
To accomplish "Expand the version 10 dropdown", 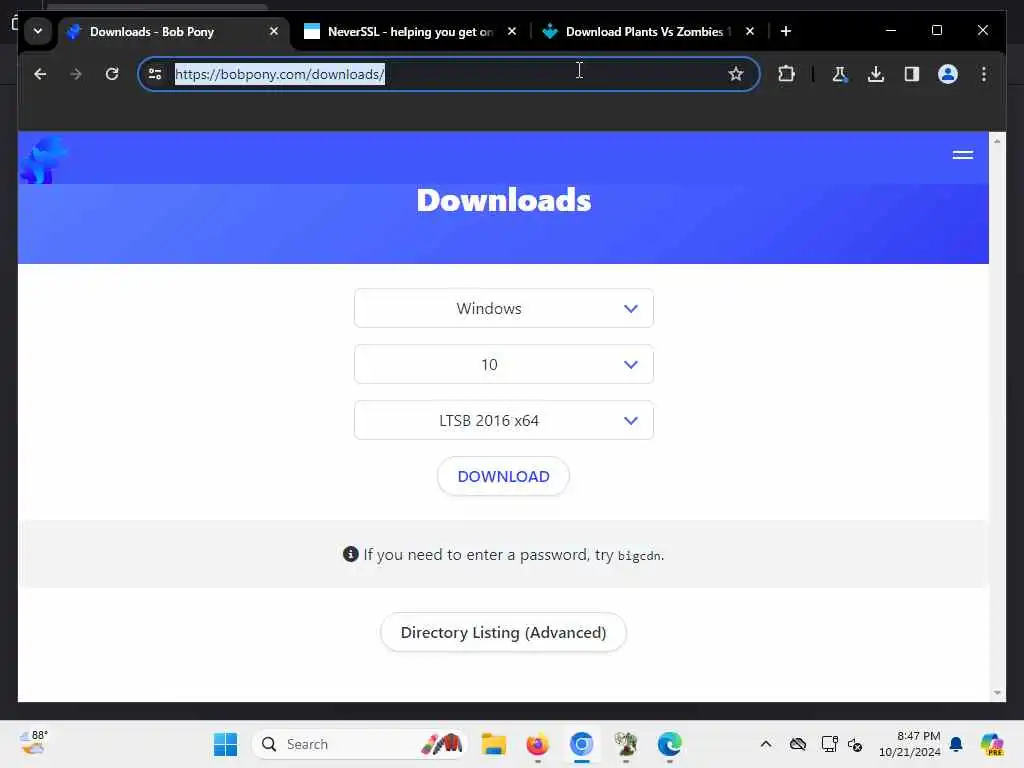I will tap(504, 364).
